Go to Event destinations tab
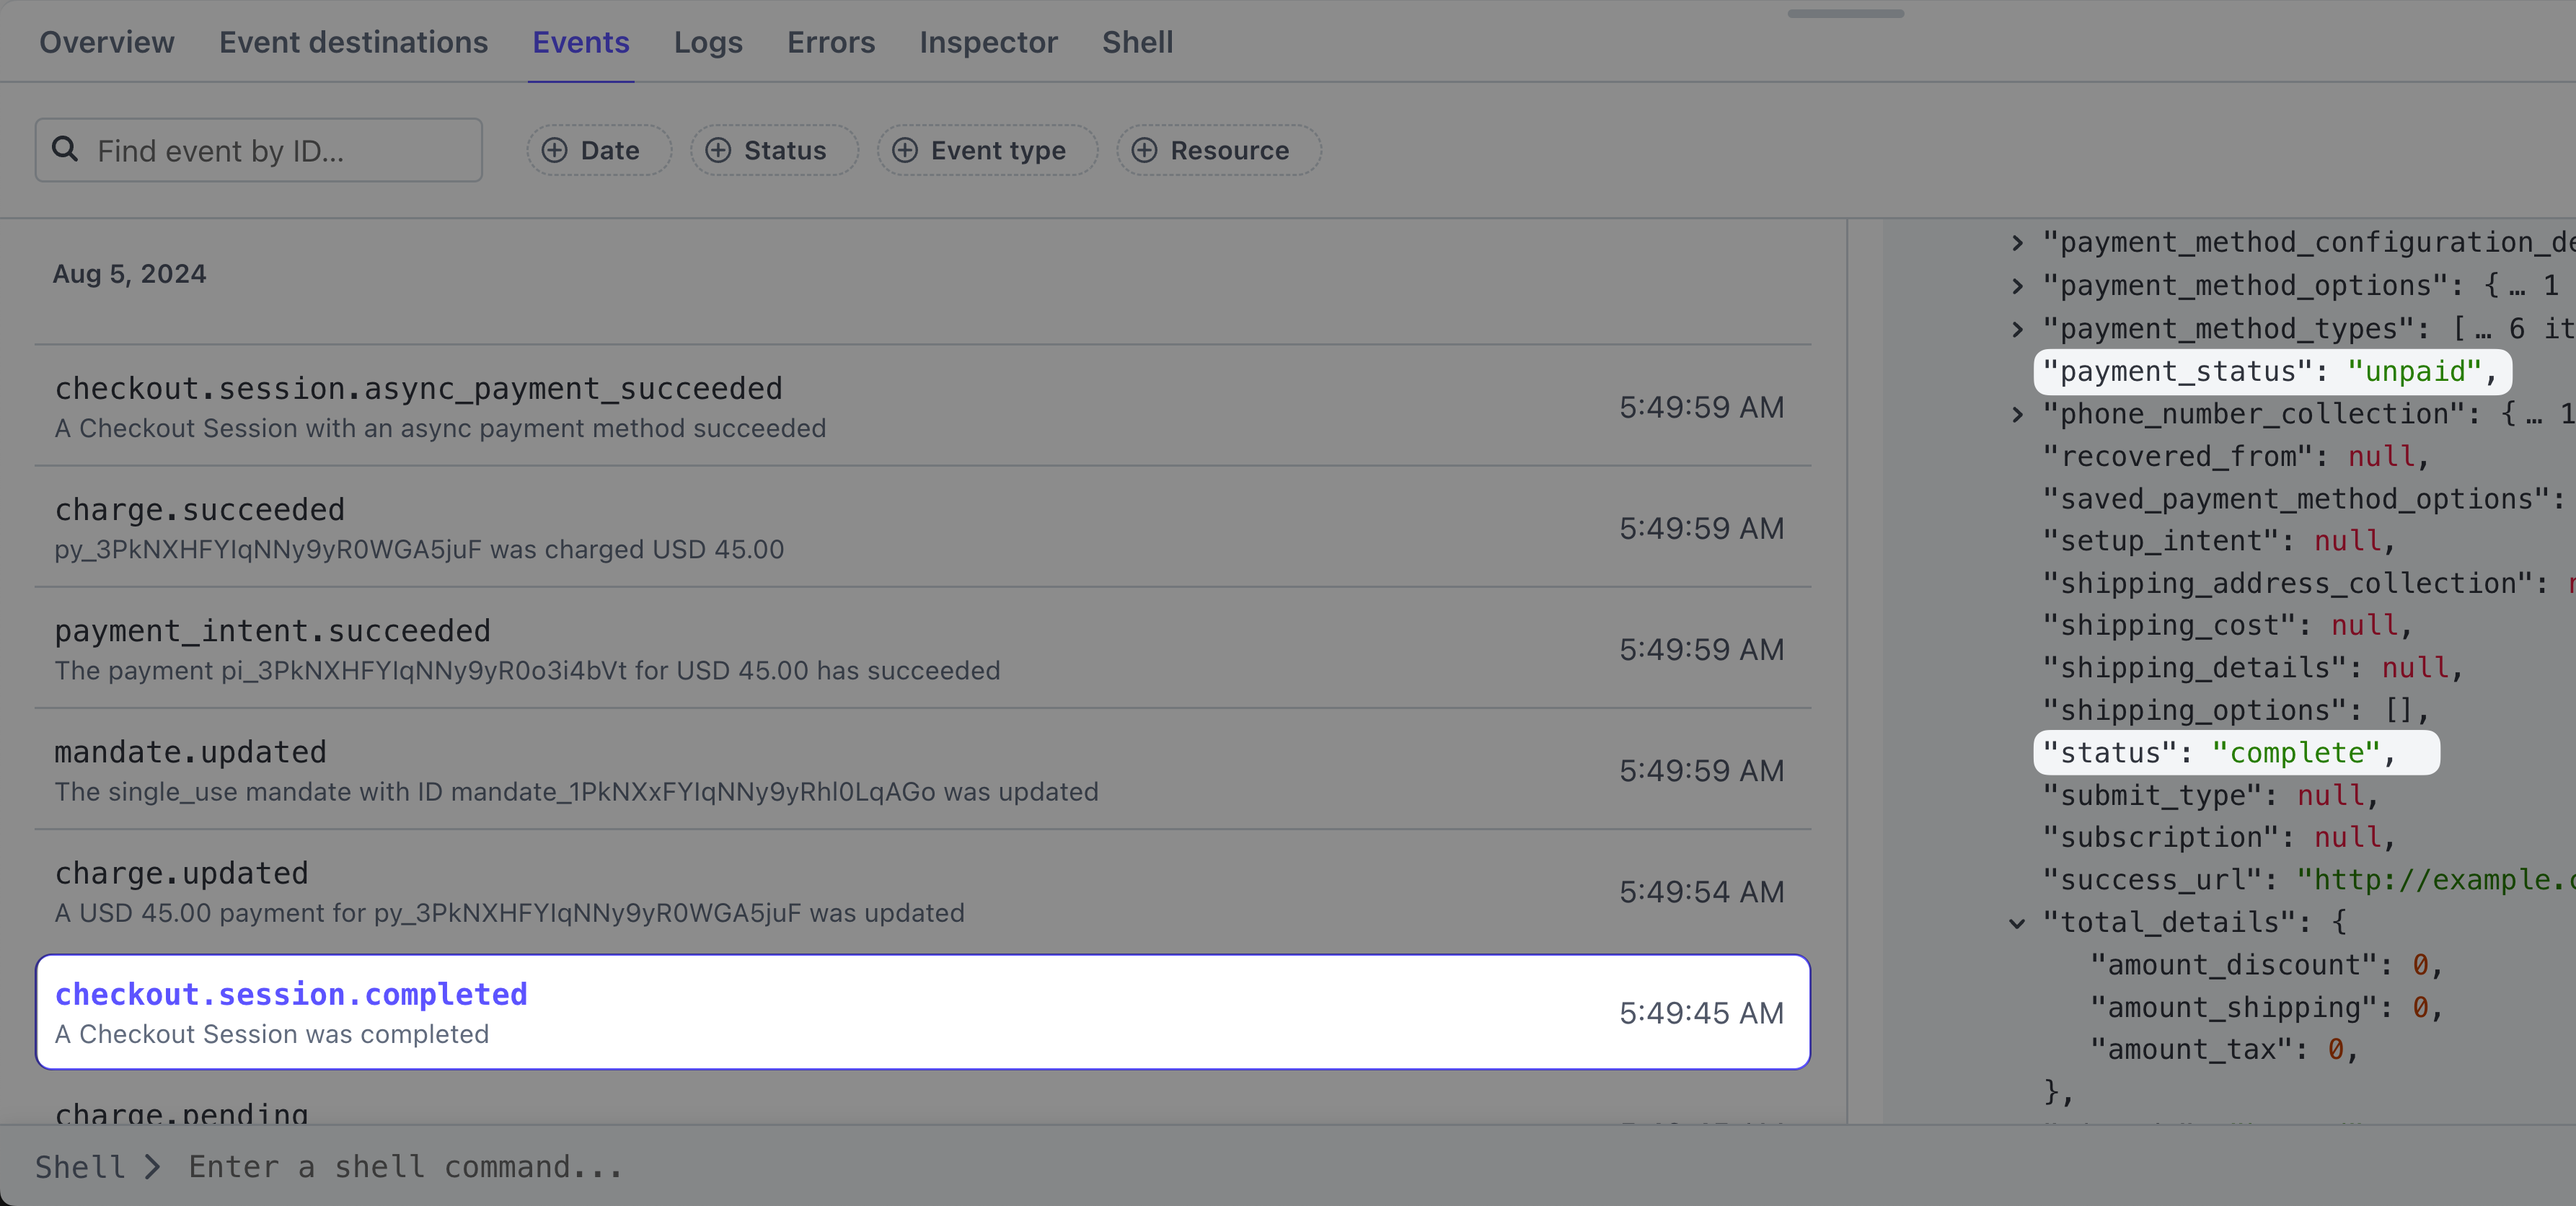This screenshot has height=1206, width=2576. (353, 42)
